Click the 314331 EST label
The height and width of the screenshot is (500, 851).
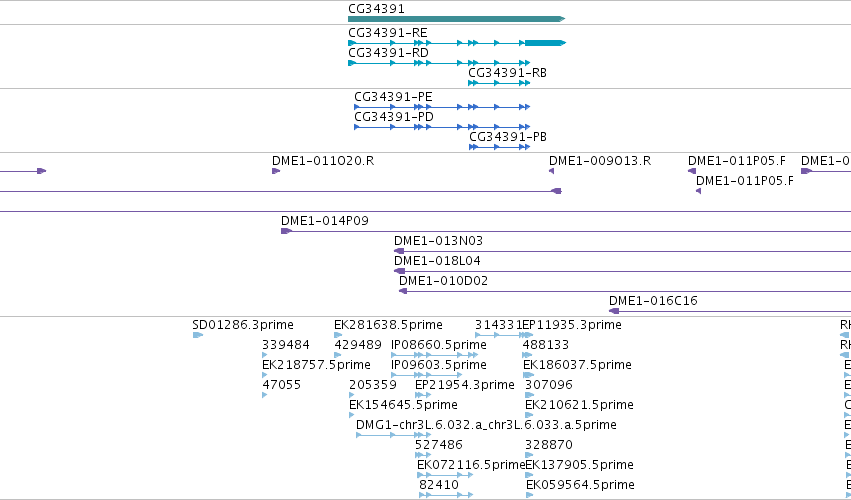pyautogui.click(x=498, y=325)
